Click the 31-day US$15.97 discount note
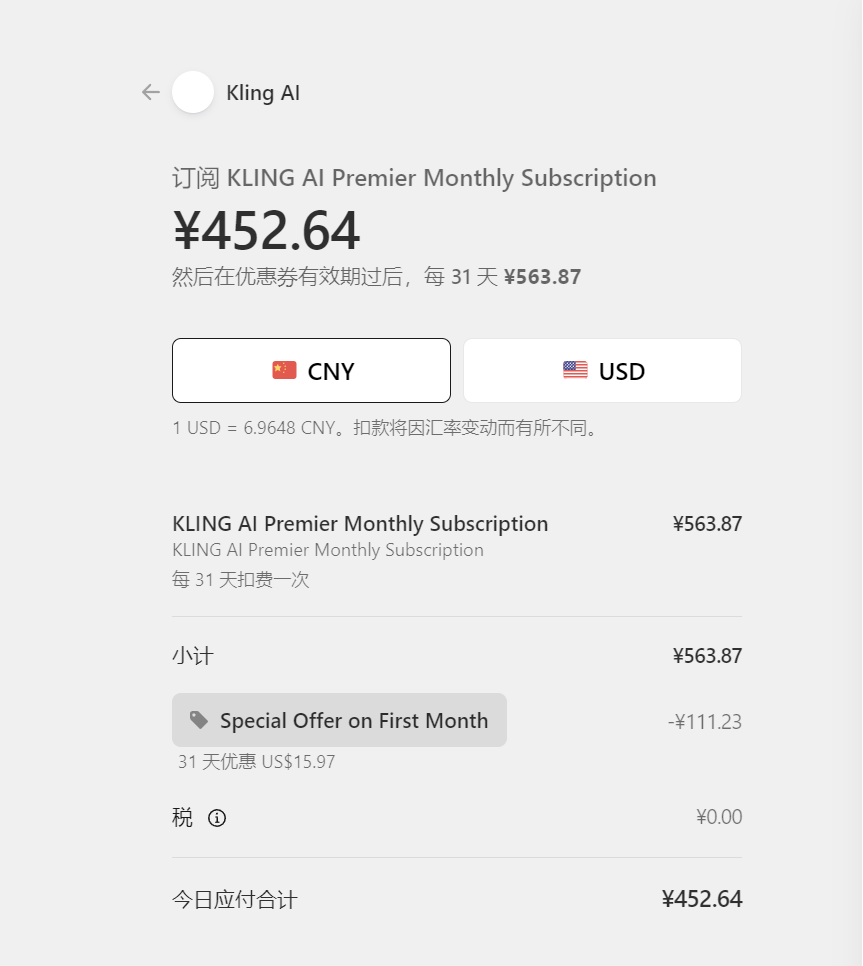This screenshot has width=863, height=966. 256,762
